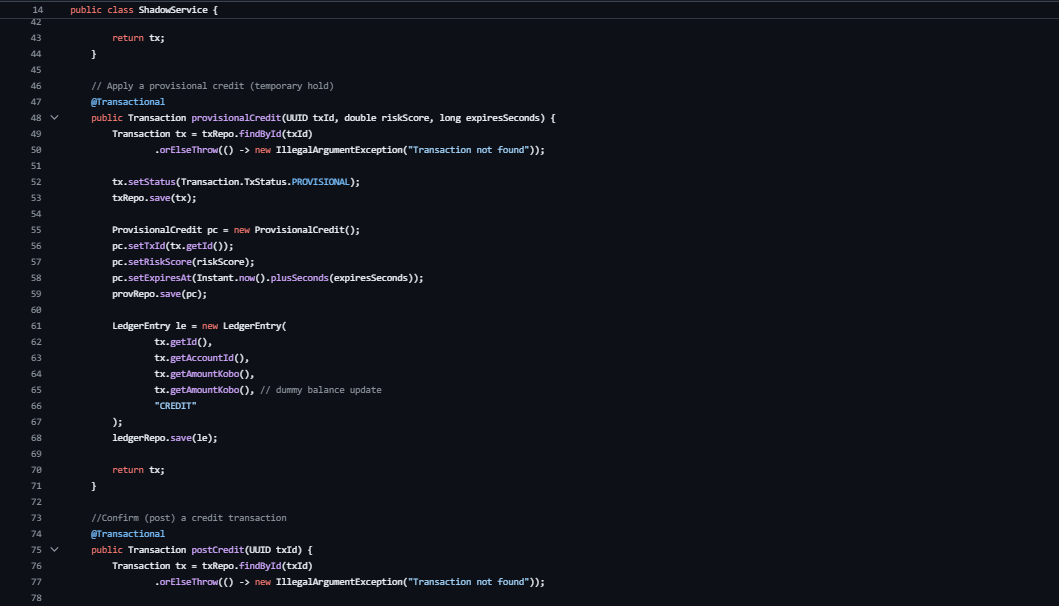Image resolution: width=1059 pixels, height=606 pixels.
Task: Select line number 70 in the gutter
Action: (37, 470)
